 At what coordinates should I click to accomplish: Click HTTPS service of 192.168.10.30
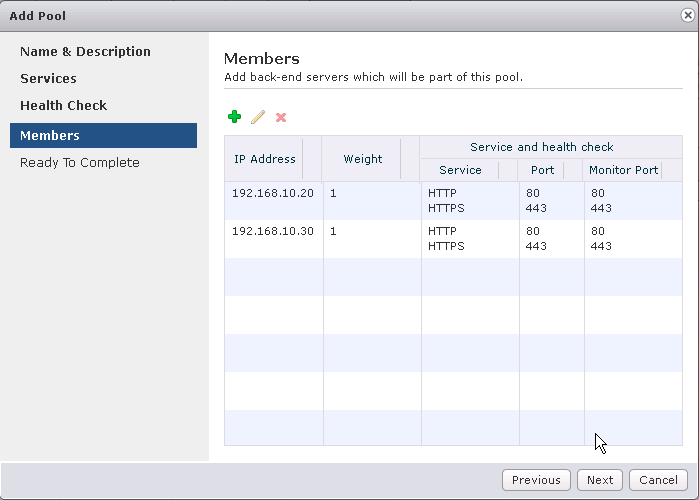(x=446, y=246)
